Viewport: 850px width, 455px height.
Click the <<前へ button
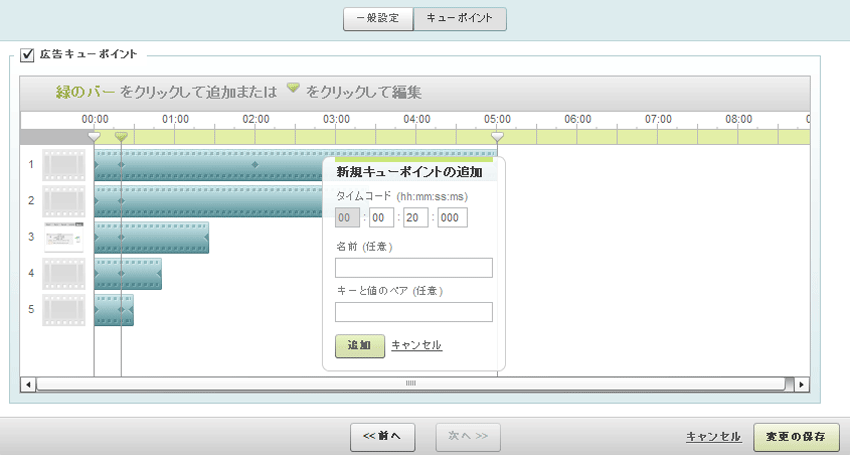[383, 437]
